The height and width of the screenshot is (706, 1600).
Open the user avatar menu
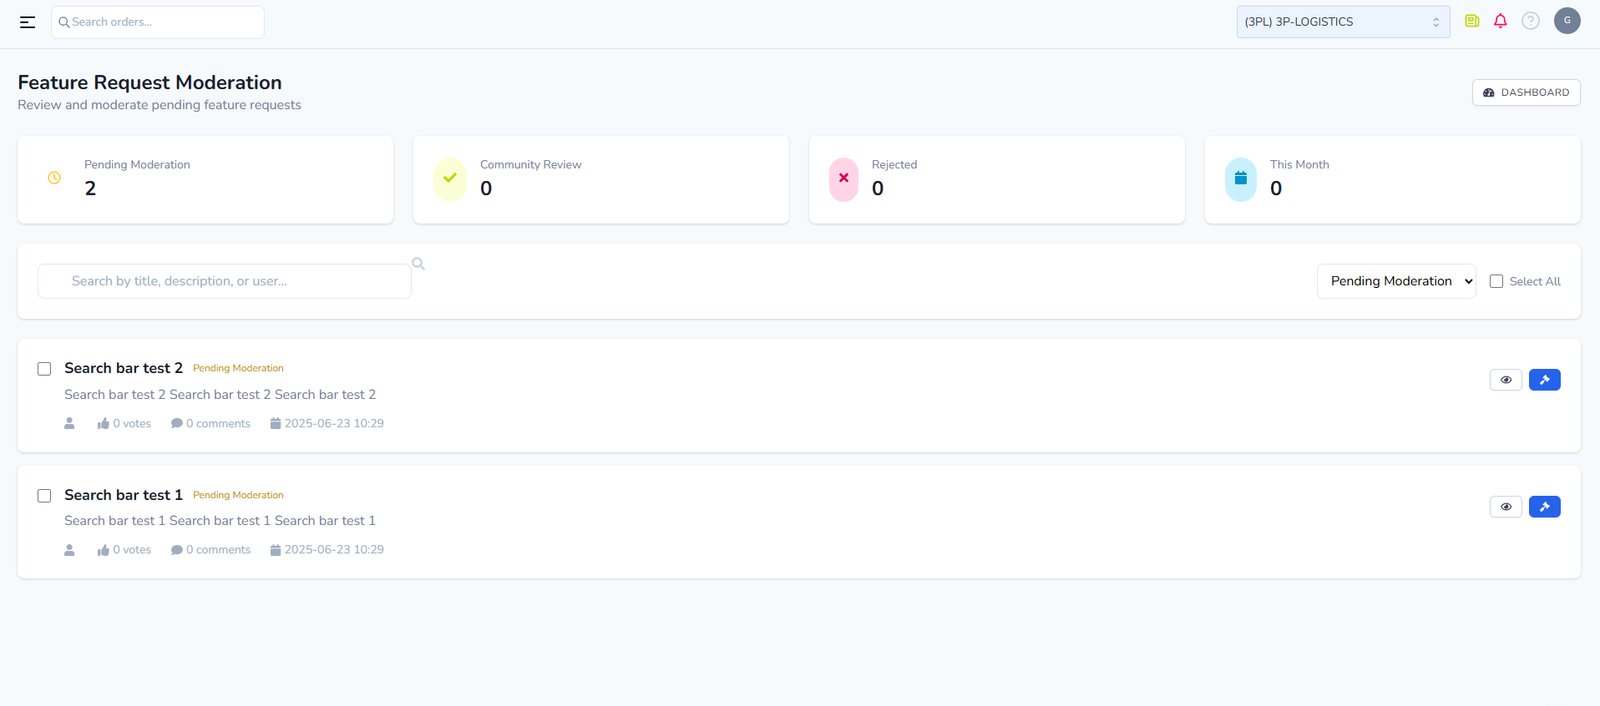1567,21
